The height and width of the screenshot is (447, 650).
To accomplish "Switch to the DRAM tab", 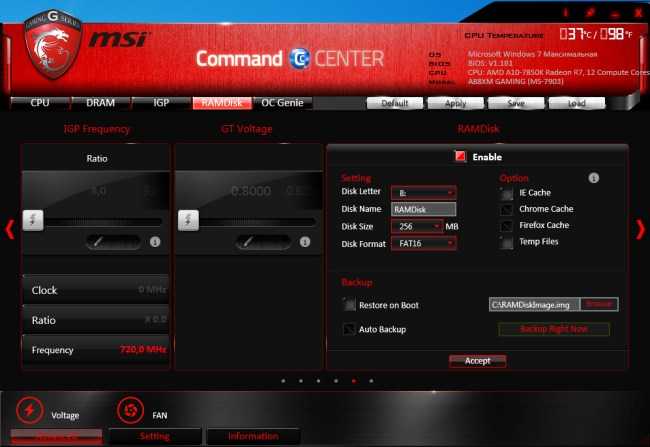I will [x=100, y=103].
